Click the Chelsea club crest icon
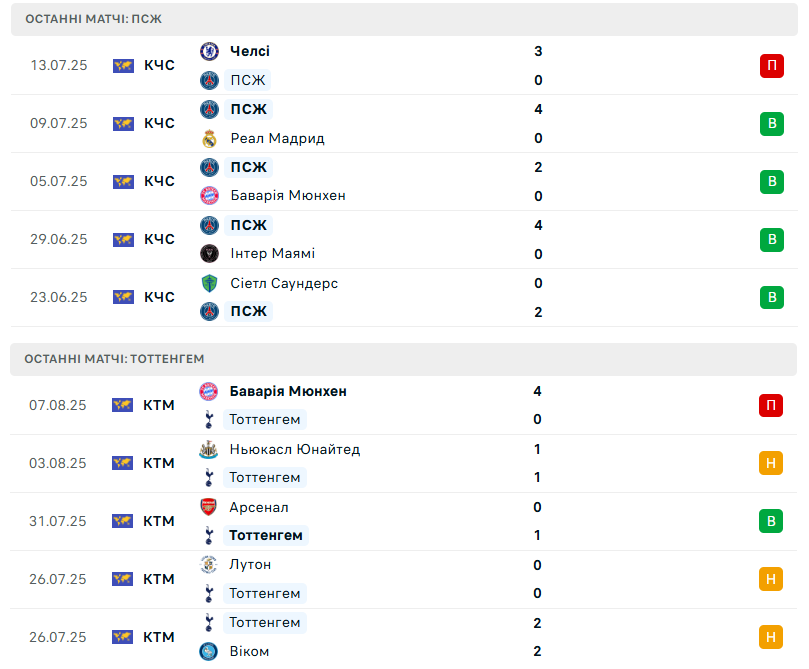809x669 pixels. [x=209, y=51]
